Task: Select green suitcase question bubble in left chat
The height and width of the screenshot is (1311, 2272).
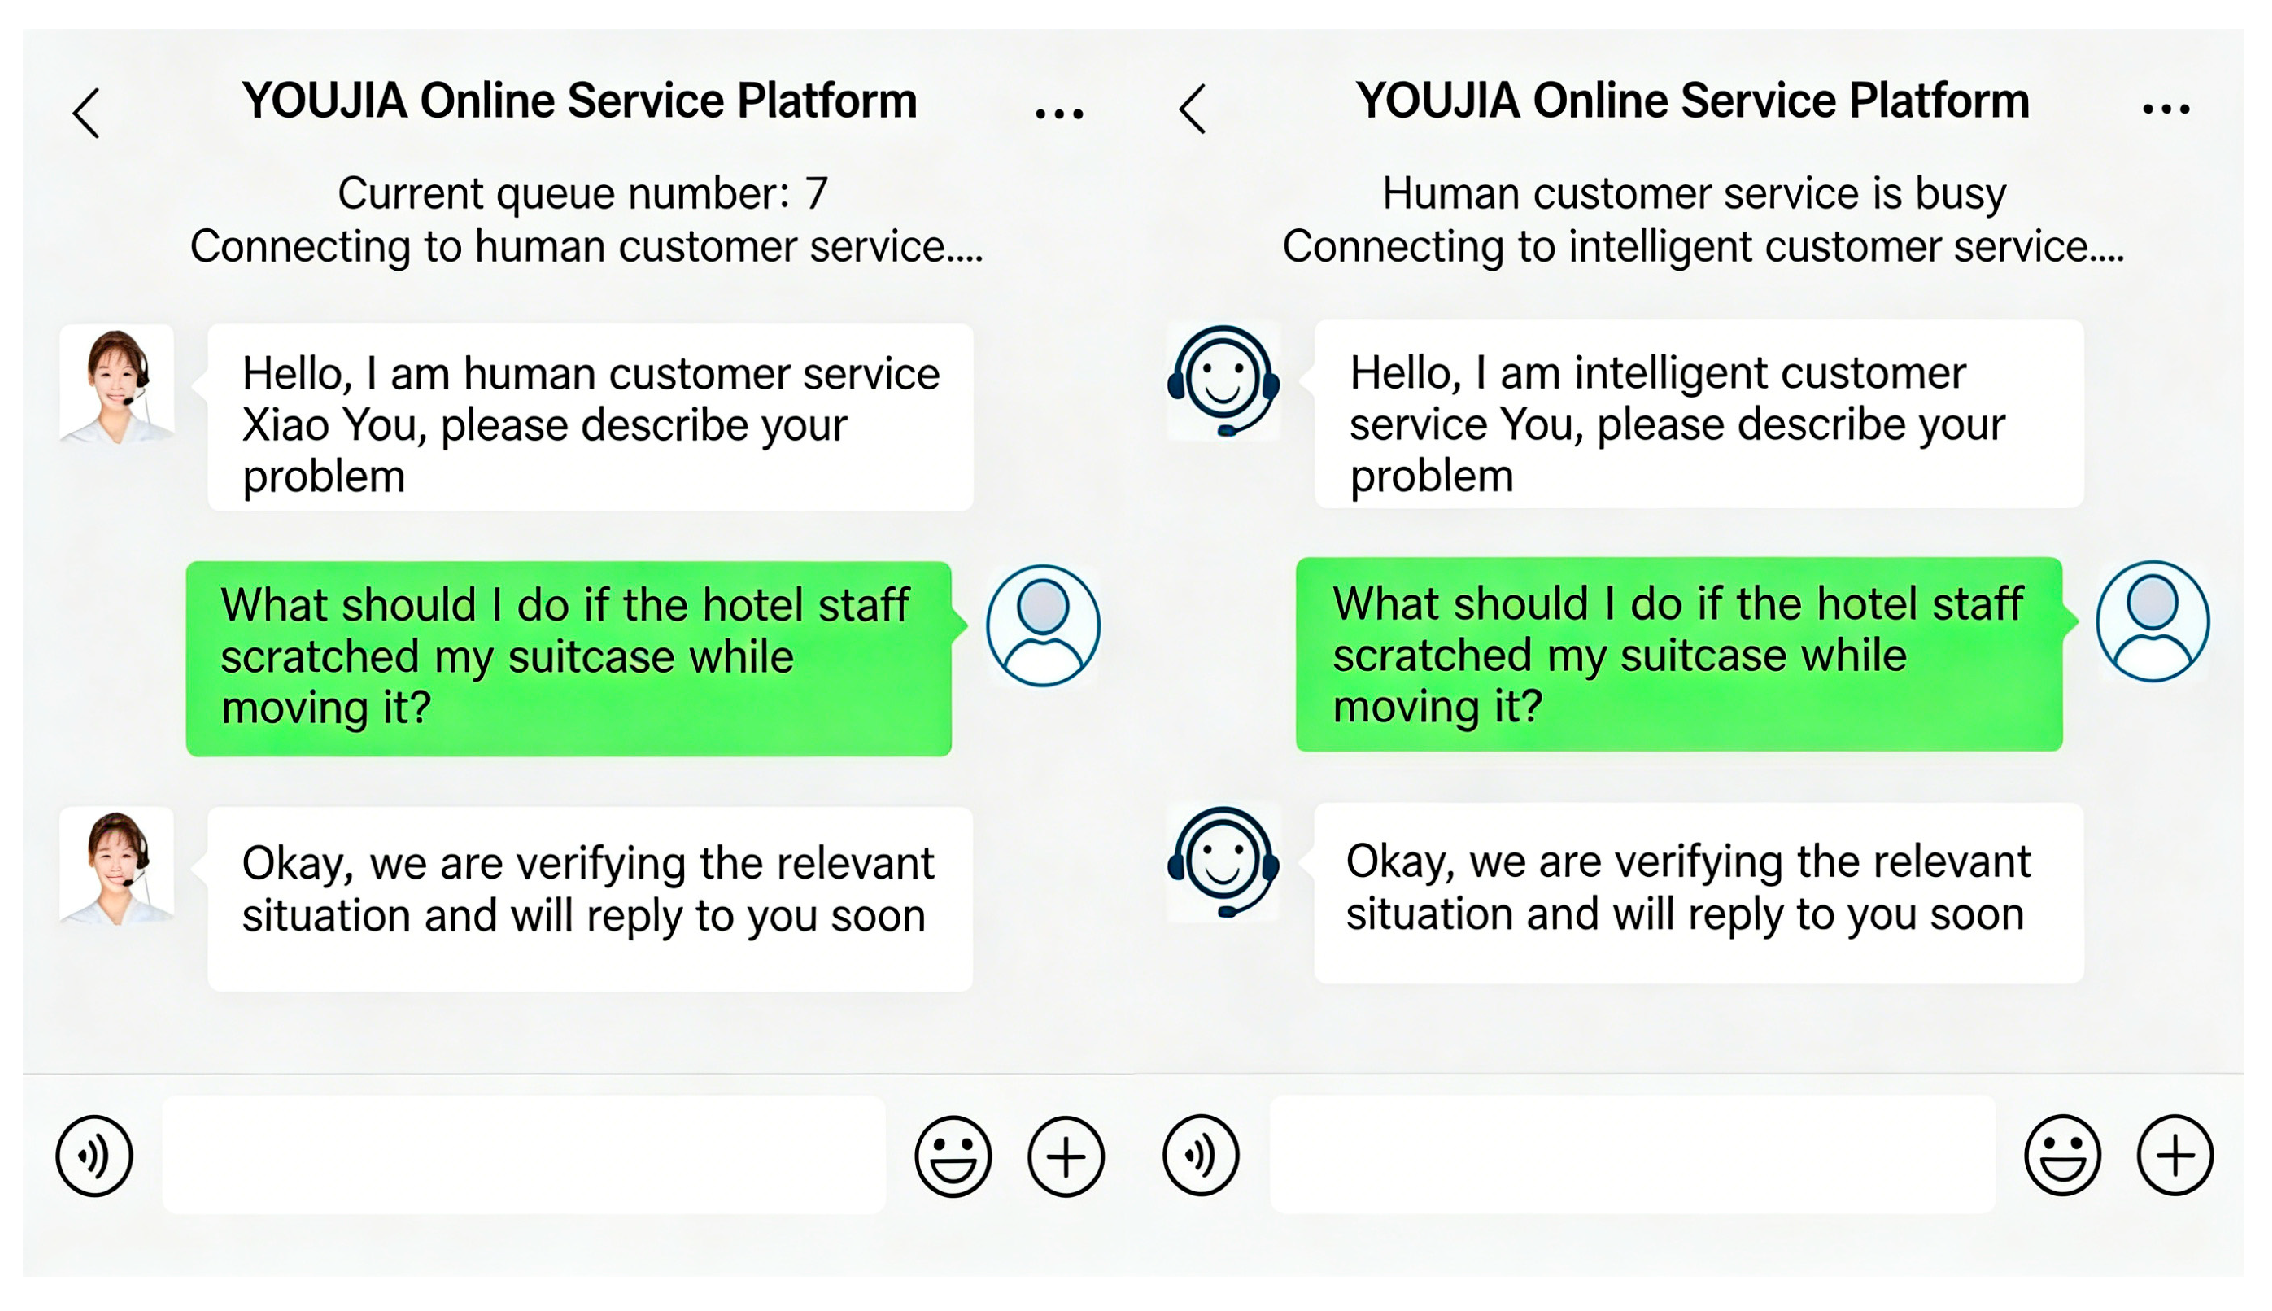Action: [568, 657]
